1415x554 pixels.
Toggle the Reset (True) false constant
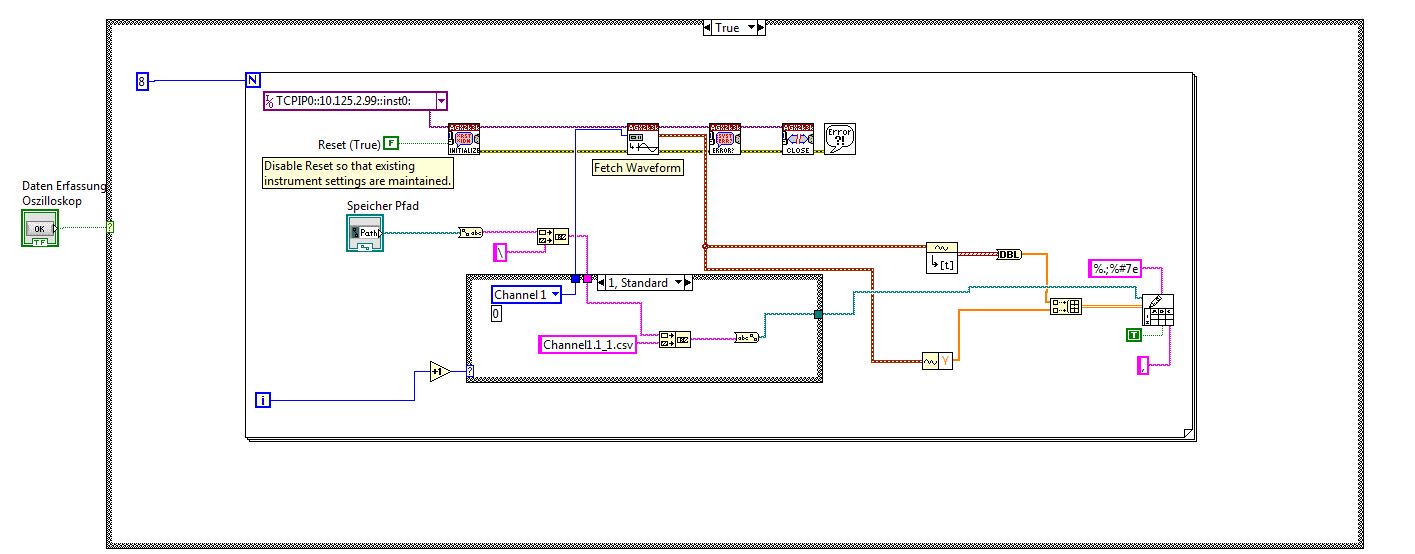pyautogui.click(x=391, y=144)
